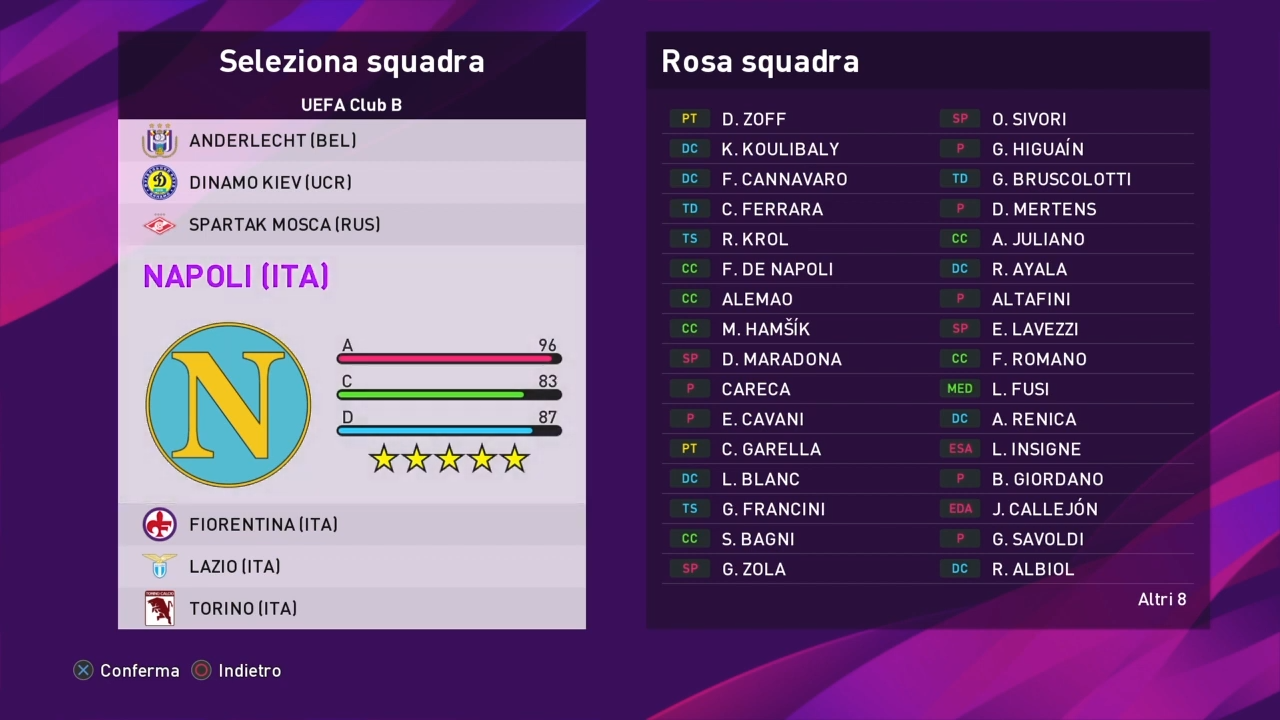This screenshot has width=1280, height=720.
Task: Select the Fiorentina crest icon
Action: [x=159, y=524]
